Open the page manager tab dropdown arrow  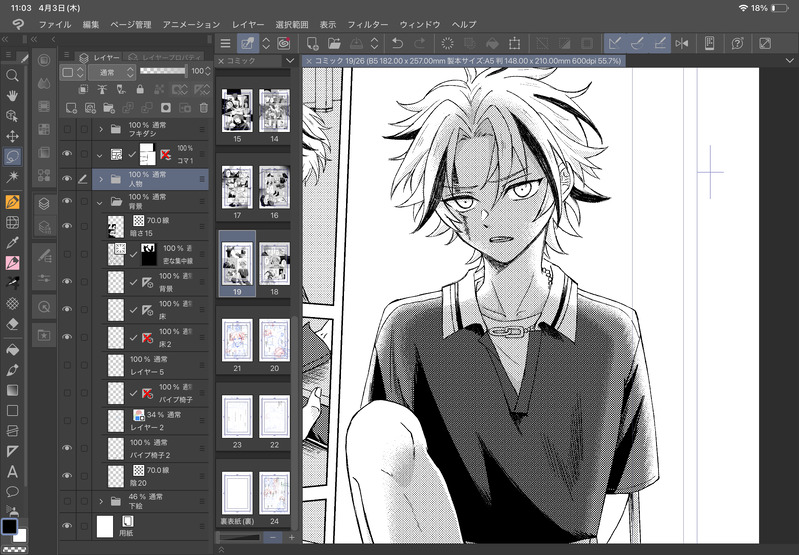click(290, 61)
